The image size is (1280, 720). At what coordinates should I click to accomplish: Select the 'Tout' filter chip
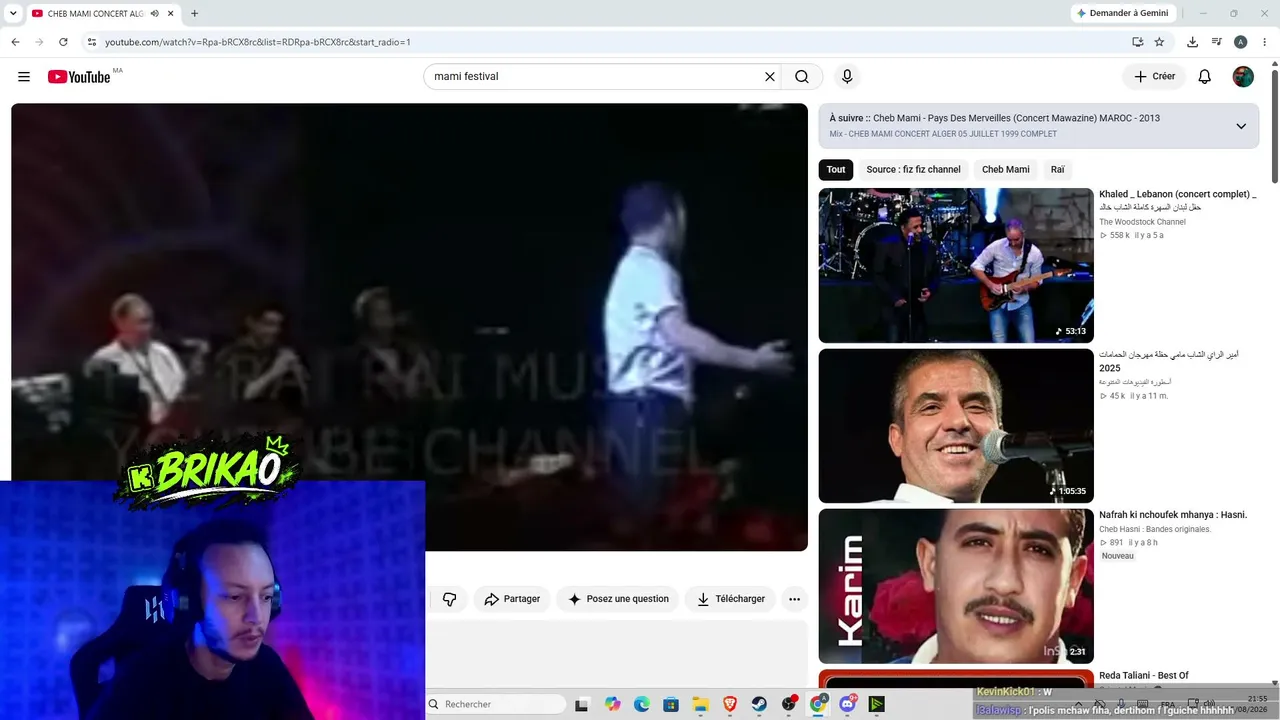click(836, 170)
